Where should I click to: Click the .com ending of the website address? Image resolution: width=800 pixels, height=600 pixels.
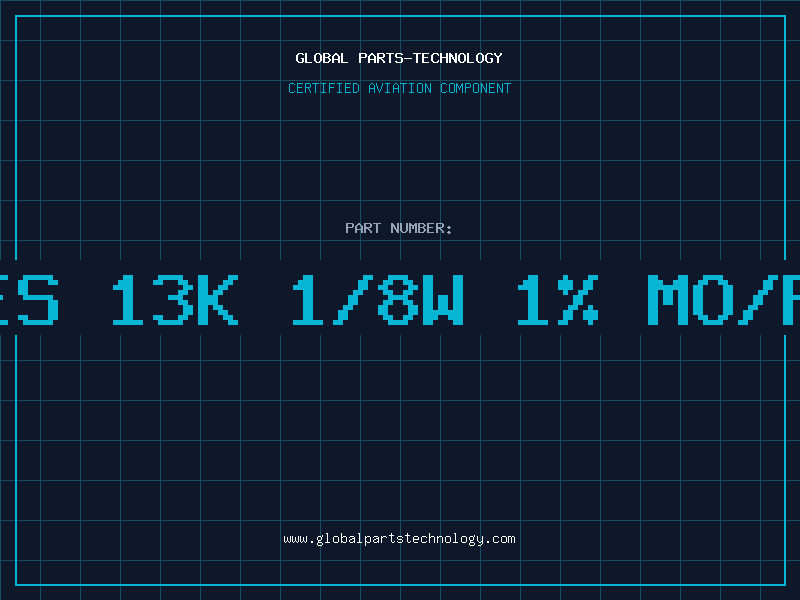pos(500,539)
